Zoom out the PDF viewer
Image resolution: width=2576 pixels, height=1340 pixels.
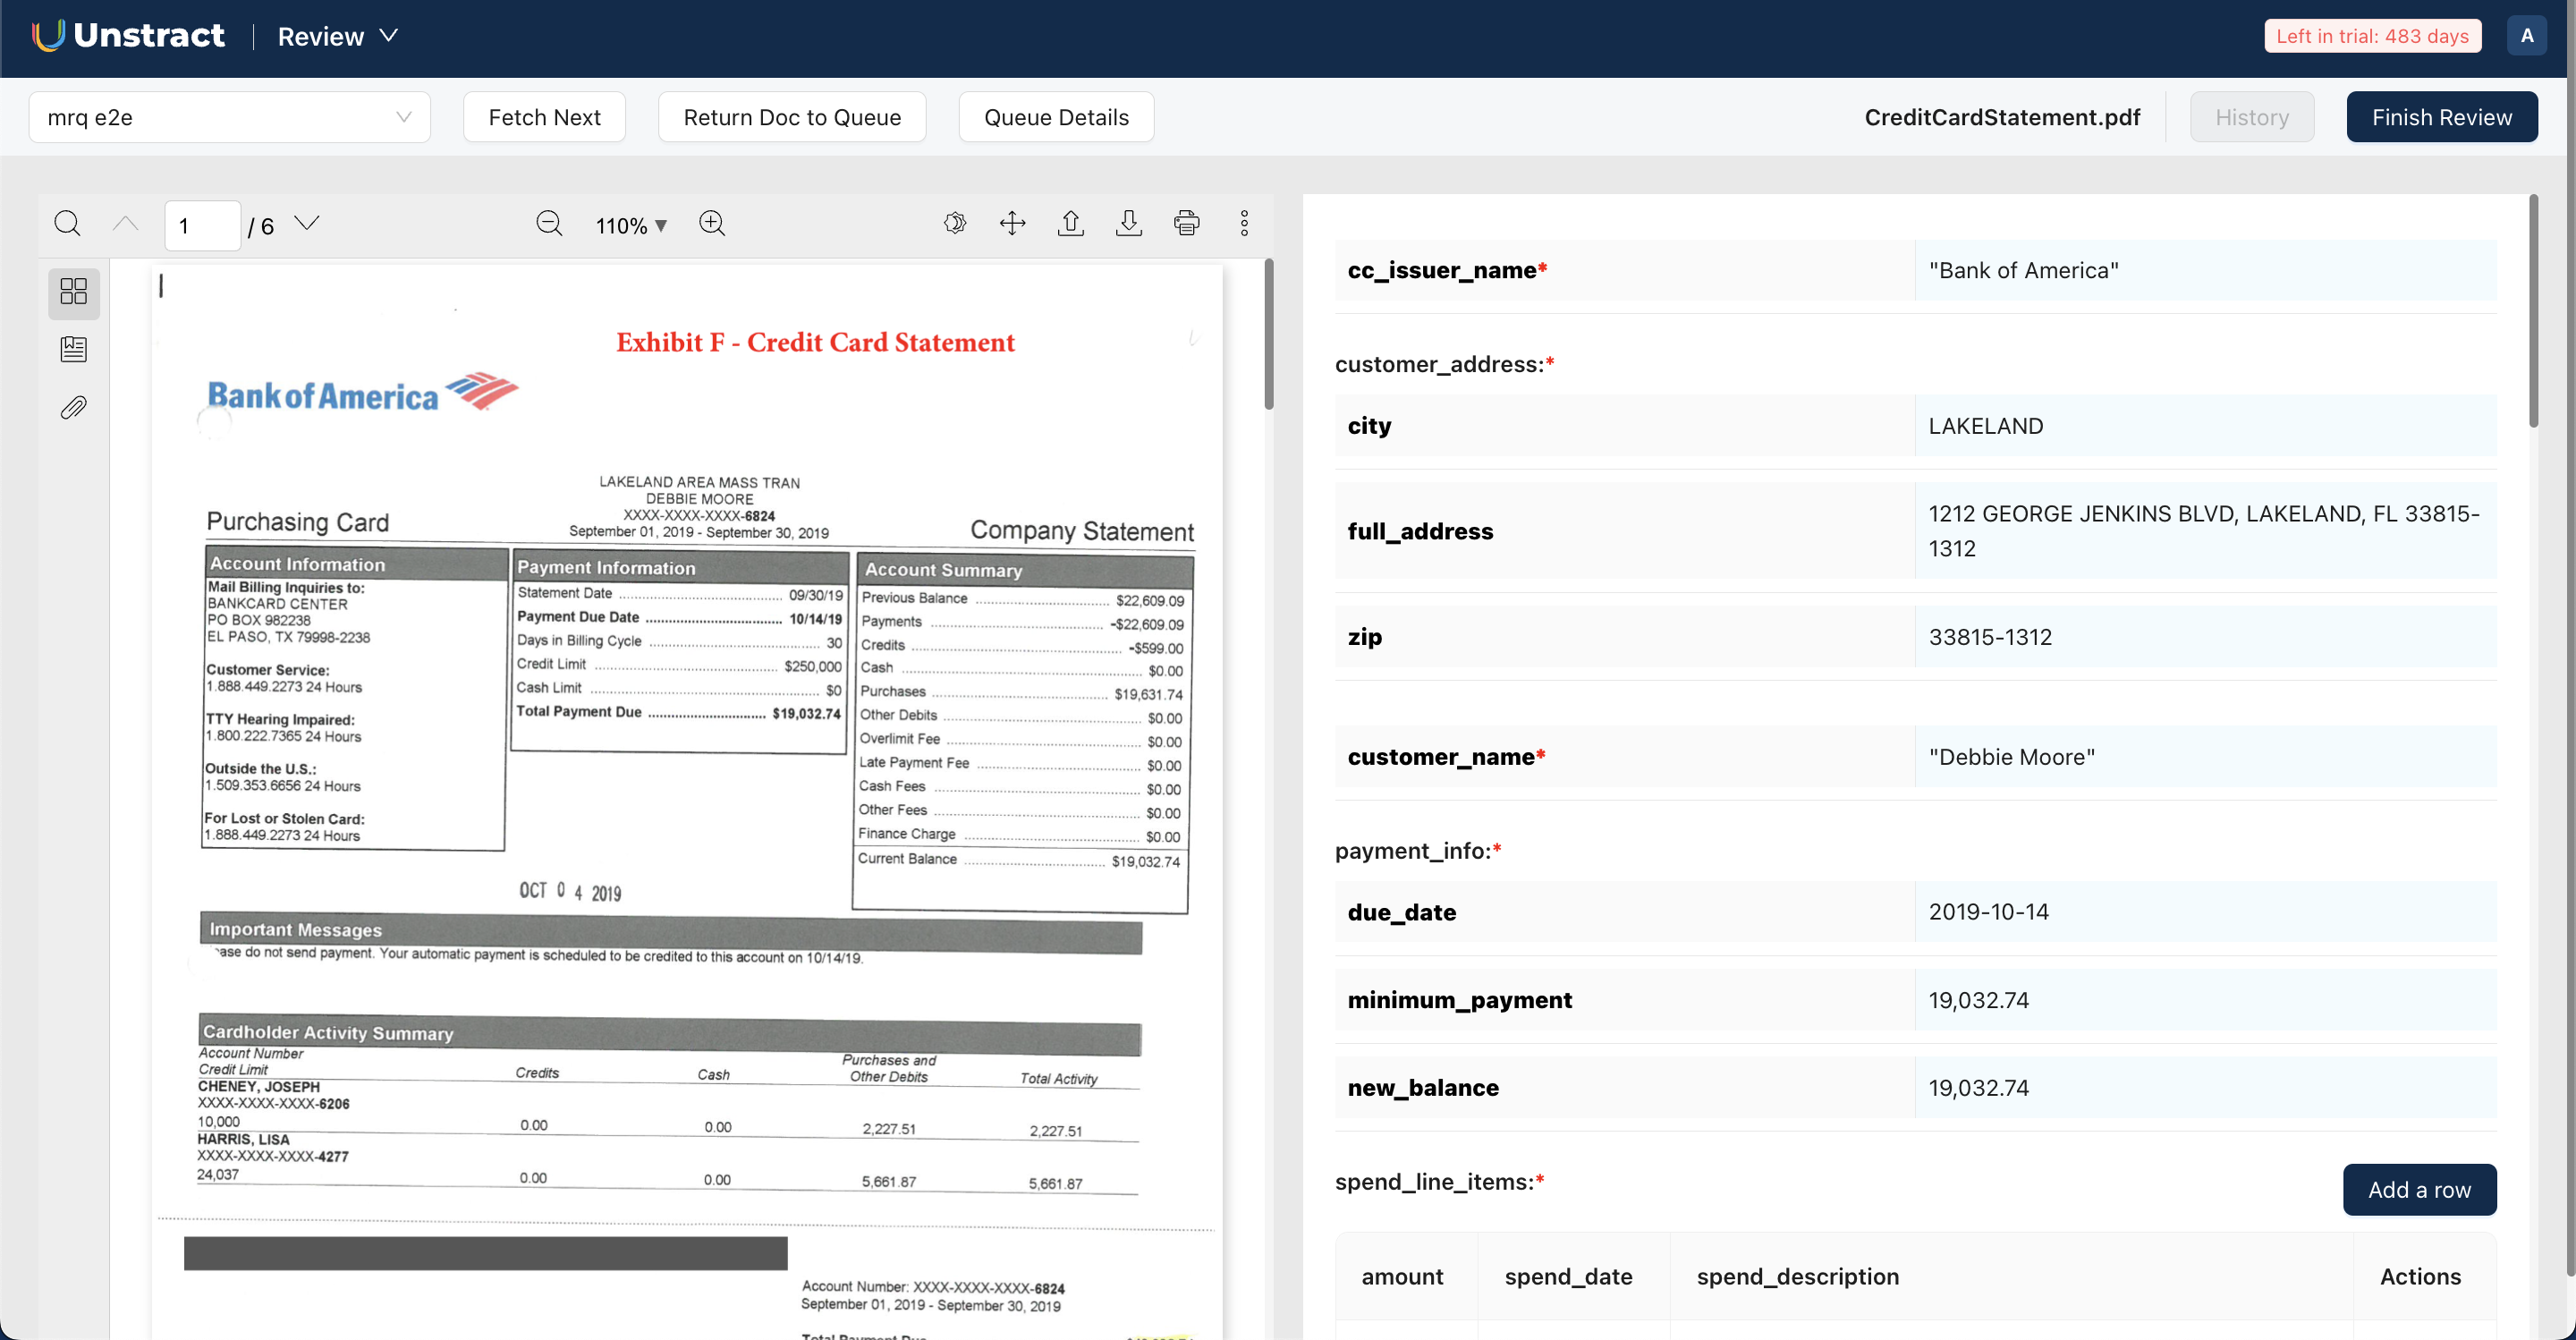coord(549,223)
